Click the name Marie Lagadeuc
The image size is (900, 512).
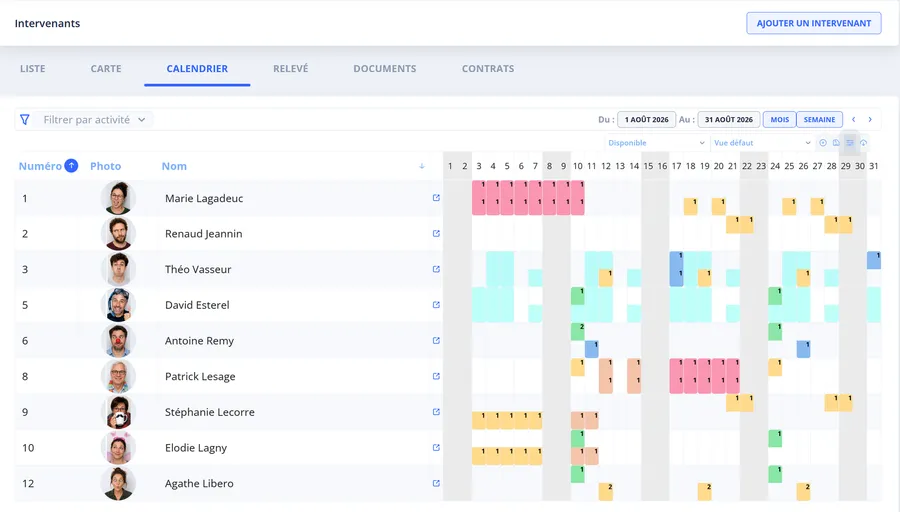204,198
